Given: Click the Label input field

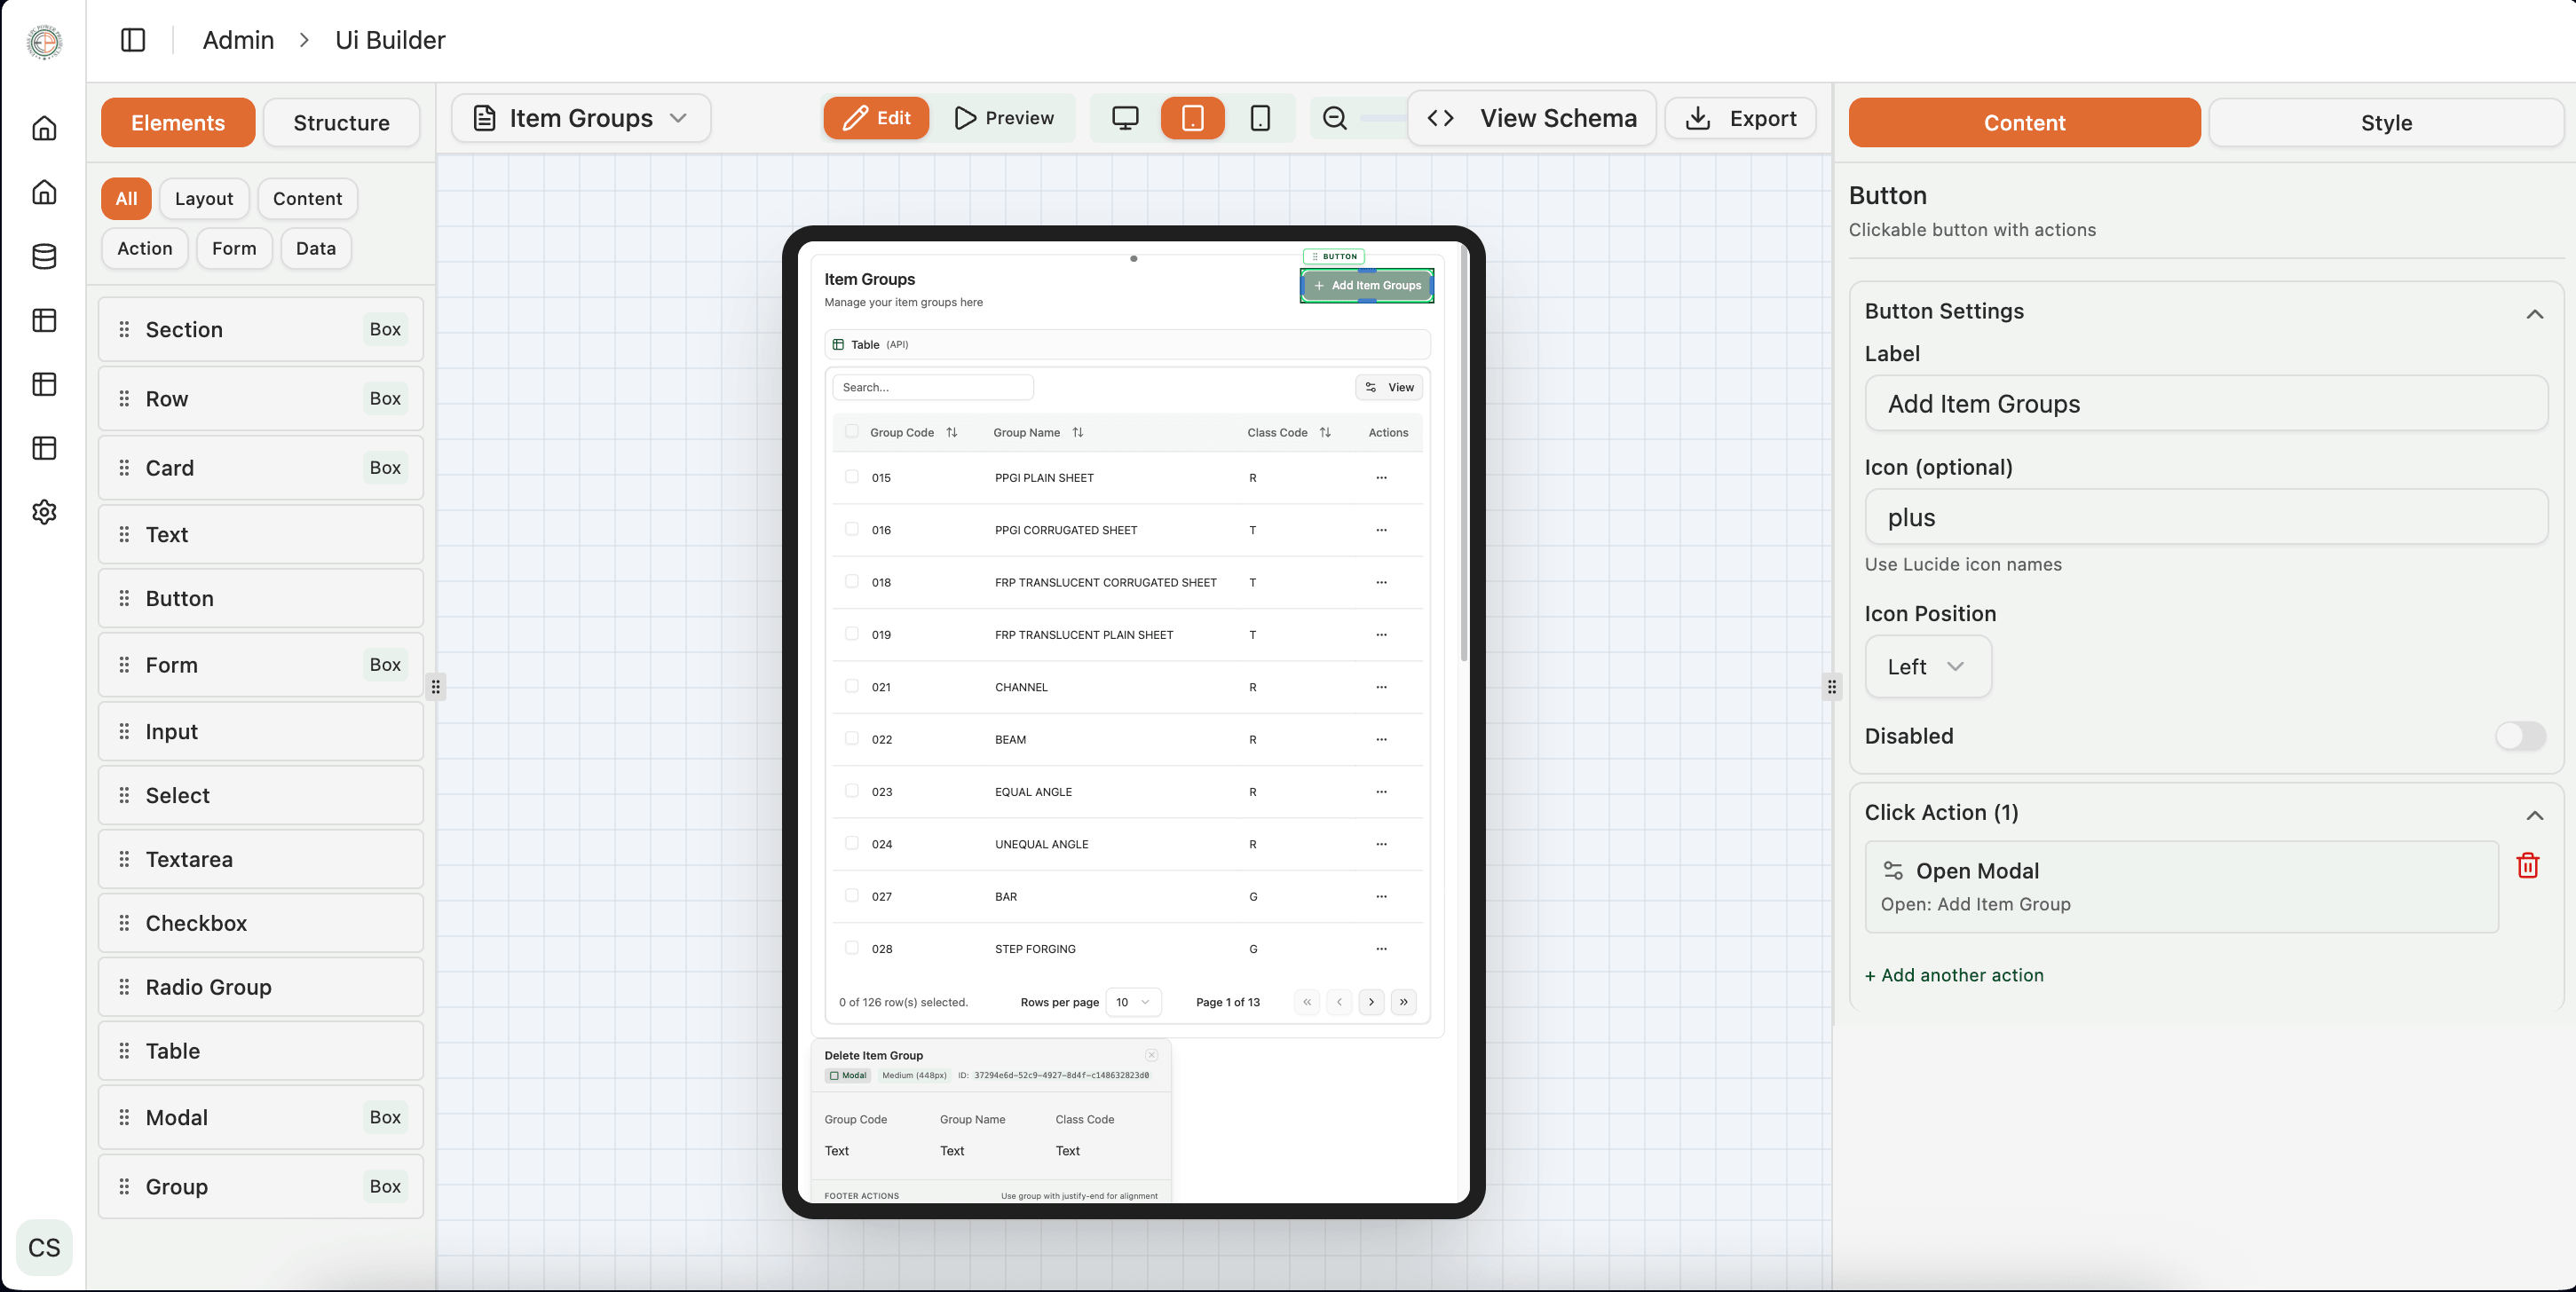Looking at the screenshot, I should (x=2205, y=404).
